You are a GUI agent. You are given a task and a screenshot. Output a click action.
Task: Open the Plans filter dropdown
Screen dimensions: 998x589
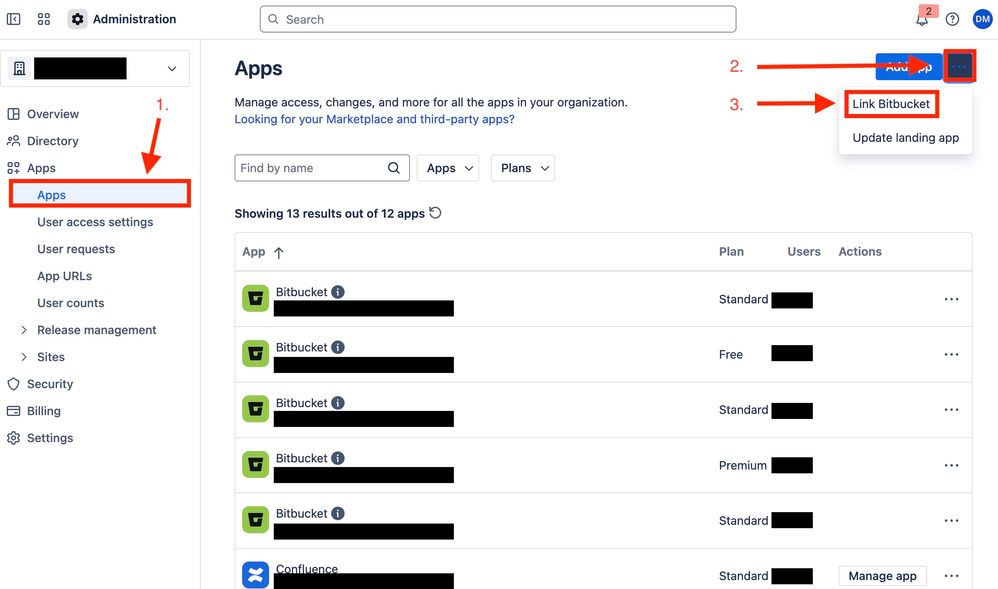[523, 168]
